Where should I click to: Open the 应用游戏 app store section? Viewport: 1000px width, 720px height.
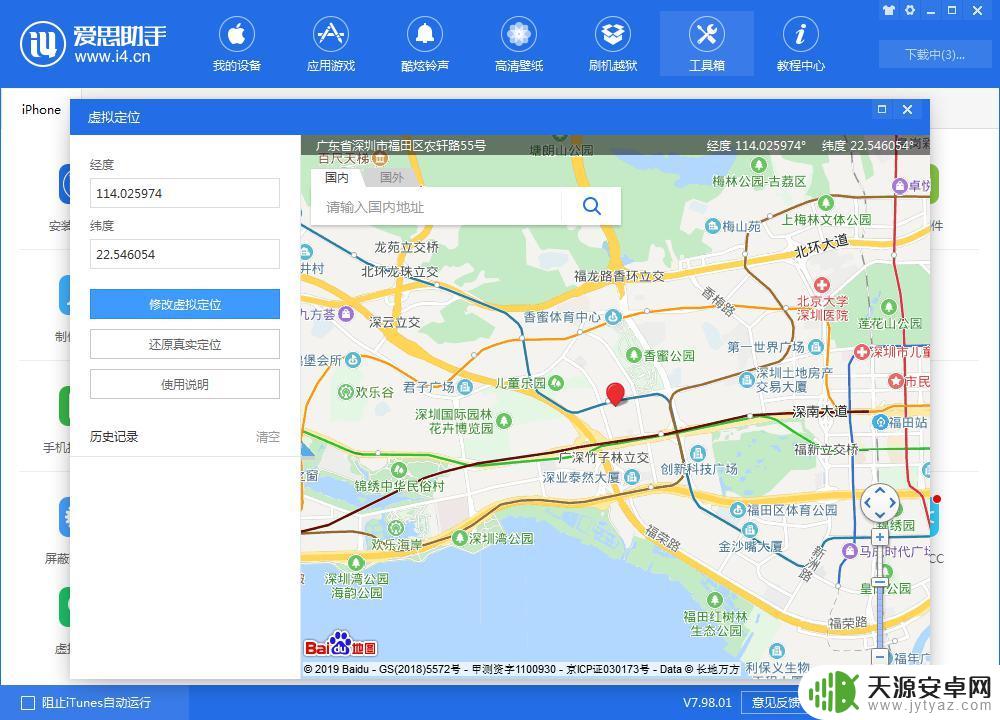point(330,45)
